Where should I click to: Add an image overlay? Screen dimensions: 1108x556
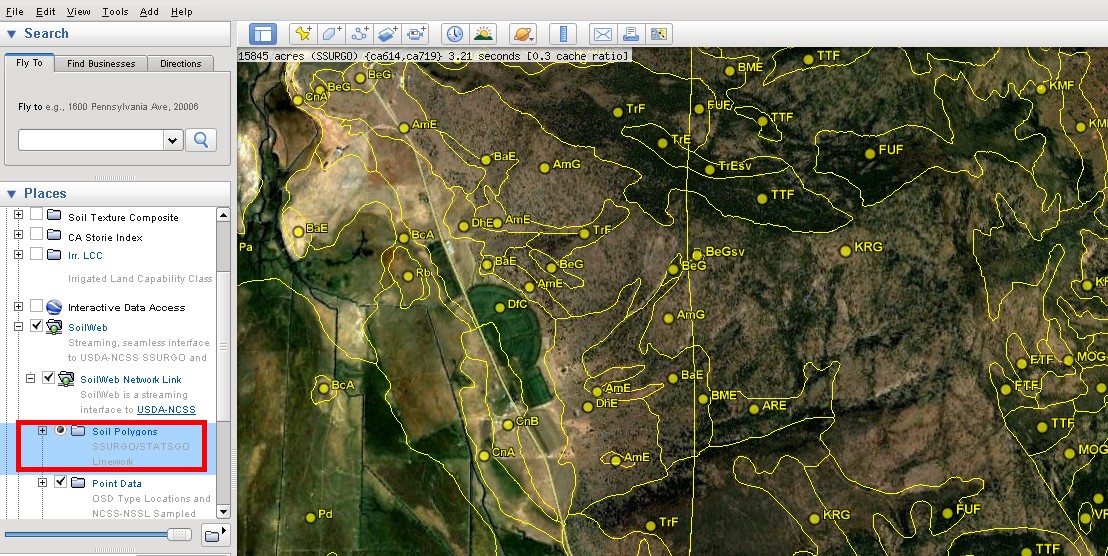click(x=390, y=34)
